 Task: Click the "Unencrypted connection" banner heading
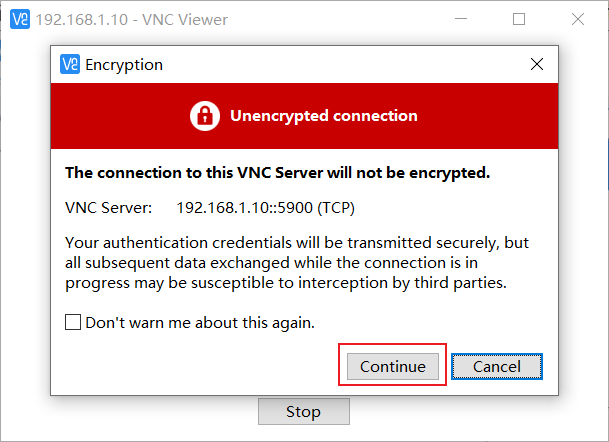click(324, 116)
